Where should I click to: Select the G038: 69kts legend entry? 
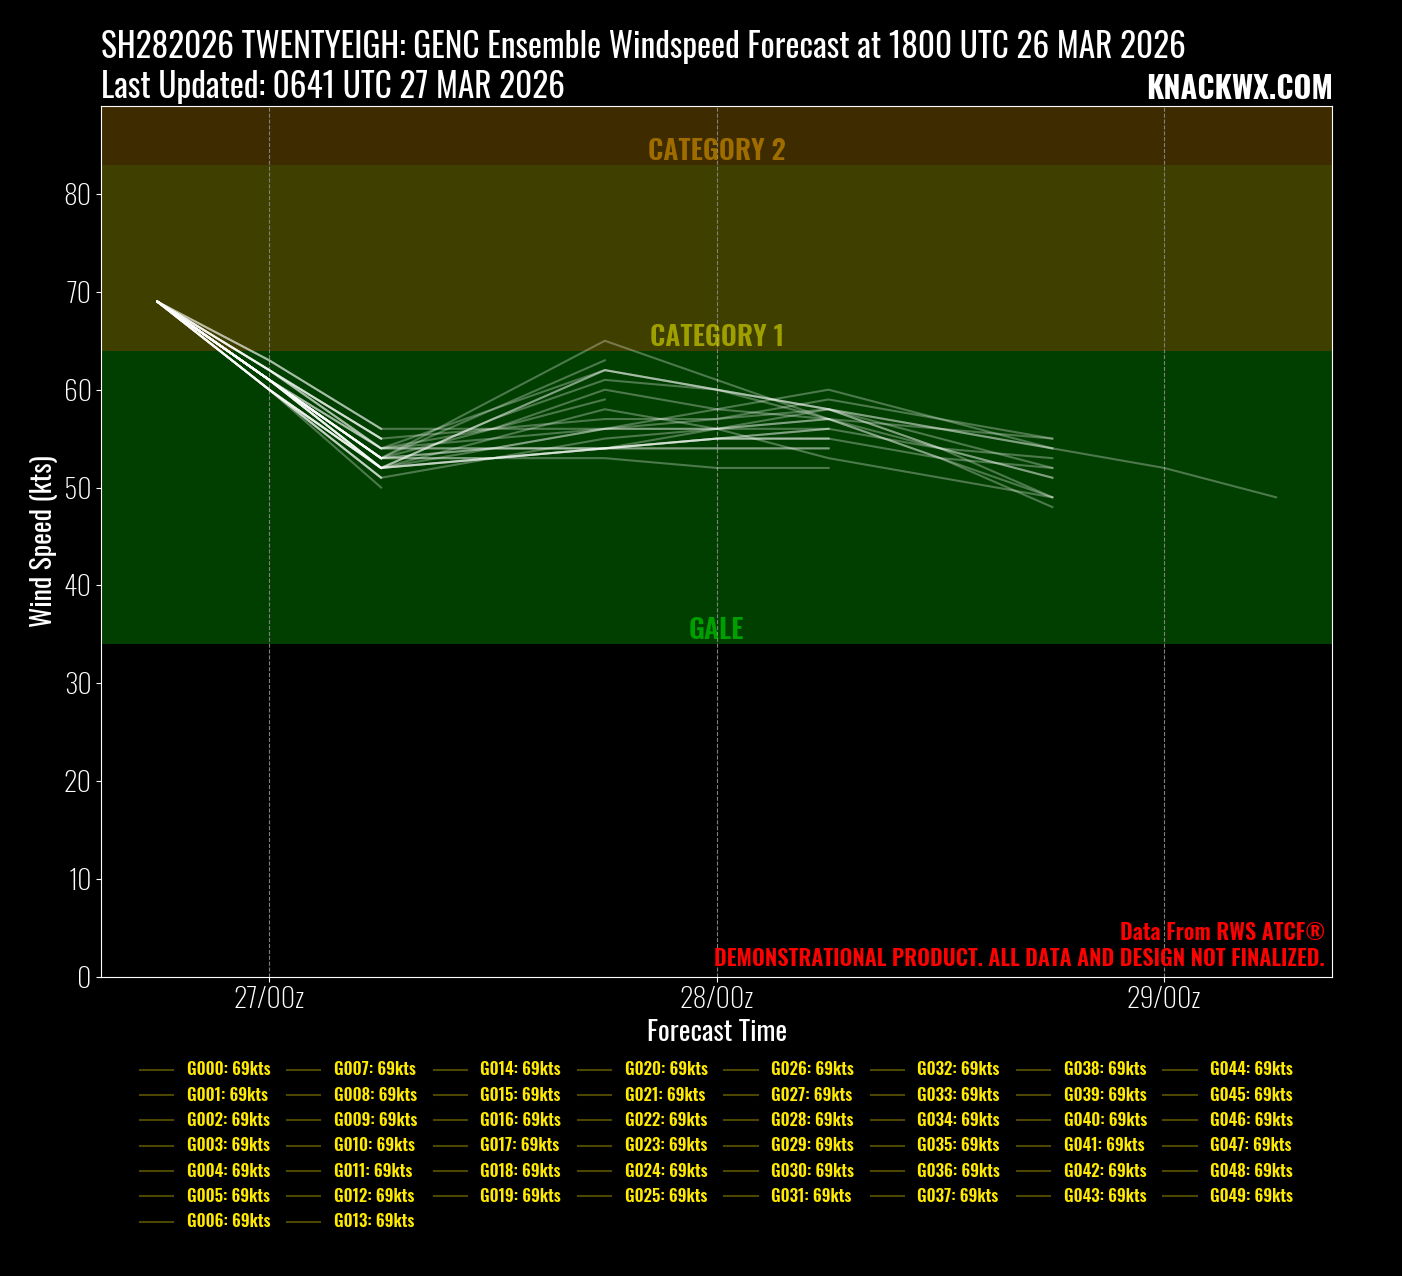1104,1069
